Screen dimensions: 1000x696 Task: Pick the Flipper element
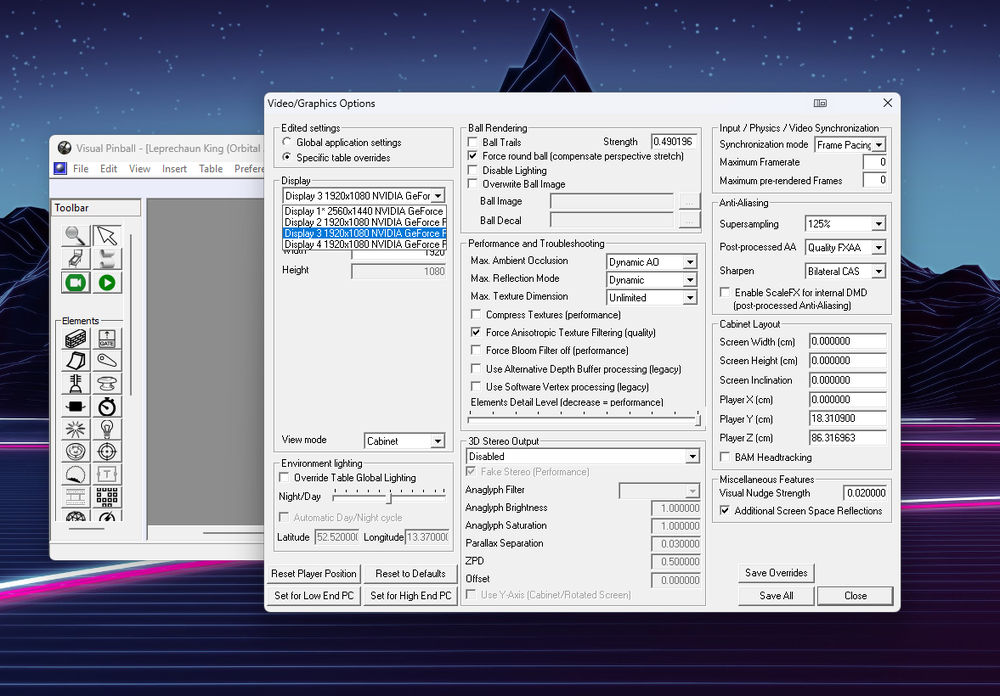coord(107,361)
